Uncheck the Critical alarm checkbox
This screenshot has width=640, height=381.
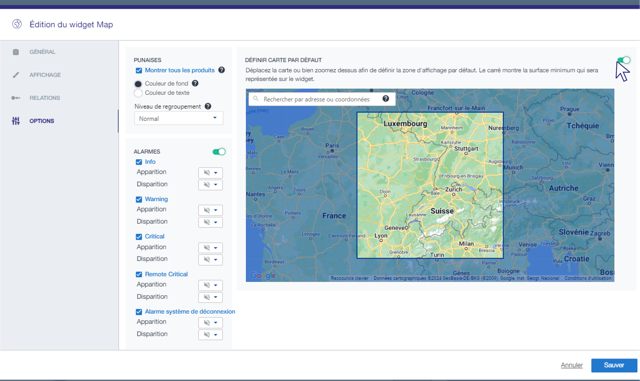coord(139,237)
